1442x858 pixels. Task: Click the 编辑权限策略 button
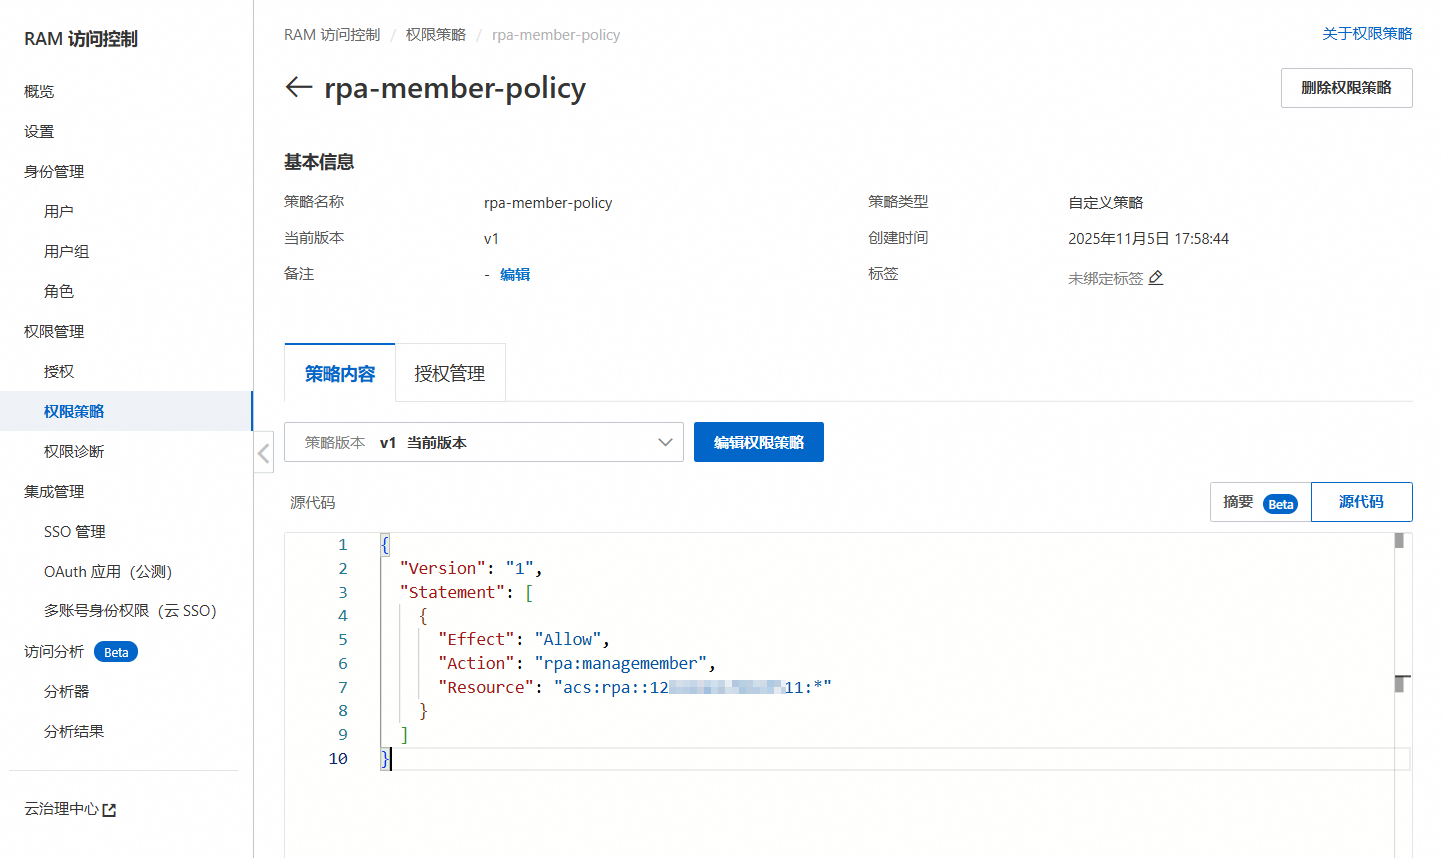(758, 442)
